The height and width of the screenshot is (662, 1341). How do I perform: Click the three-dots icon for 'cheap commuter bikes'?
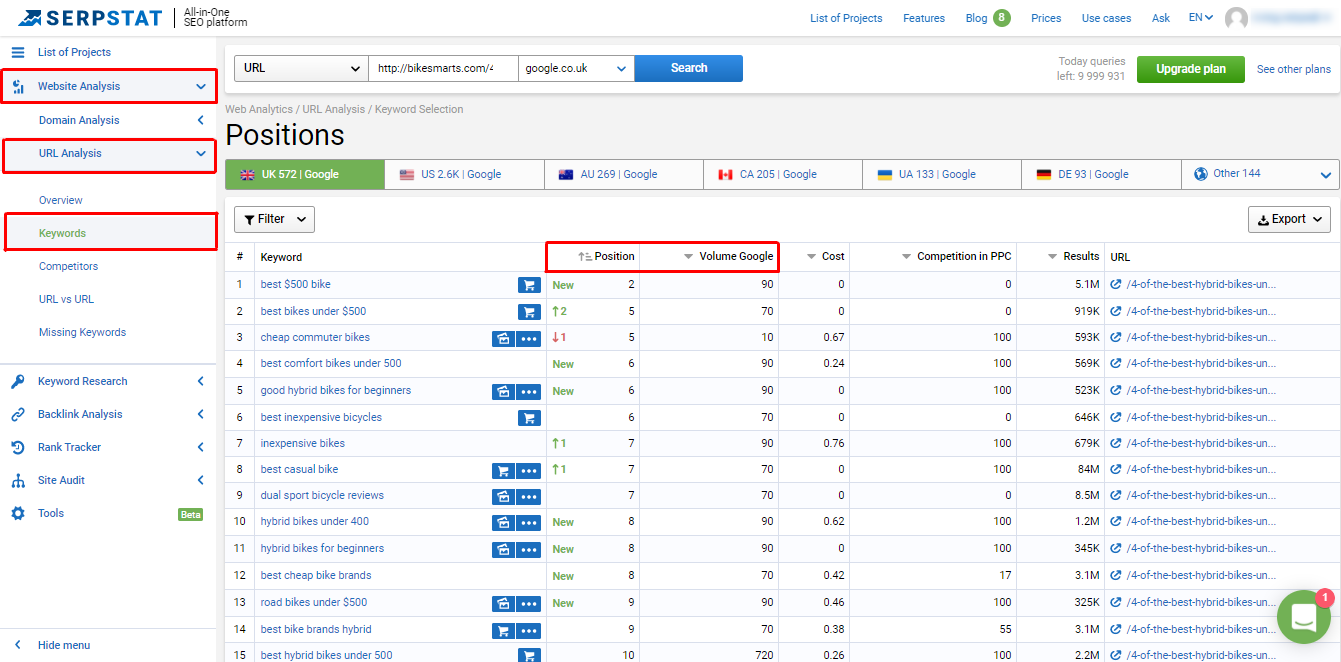point(529,338)
